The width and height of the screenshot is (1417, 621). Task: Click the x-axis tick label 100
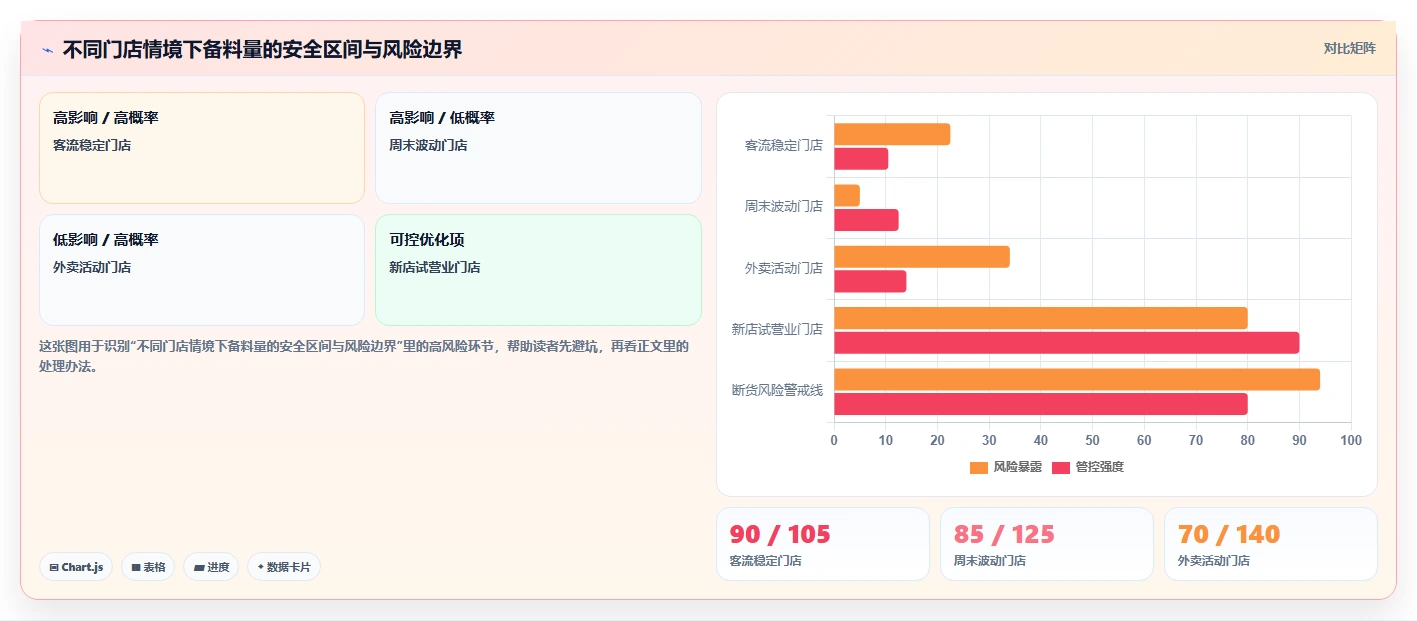(x=1351, y=441)
